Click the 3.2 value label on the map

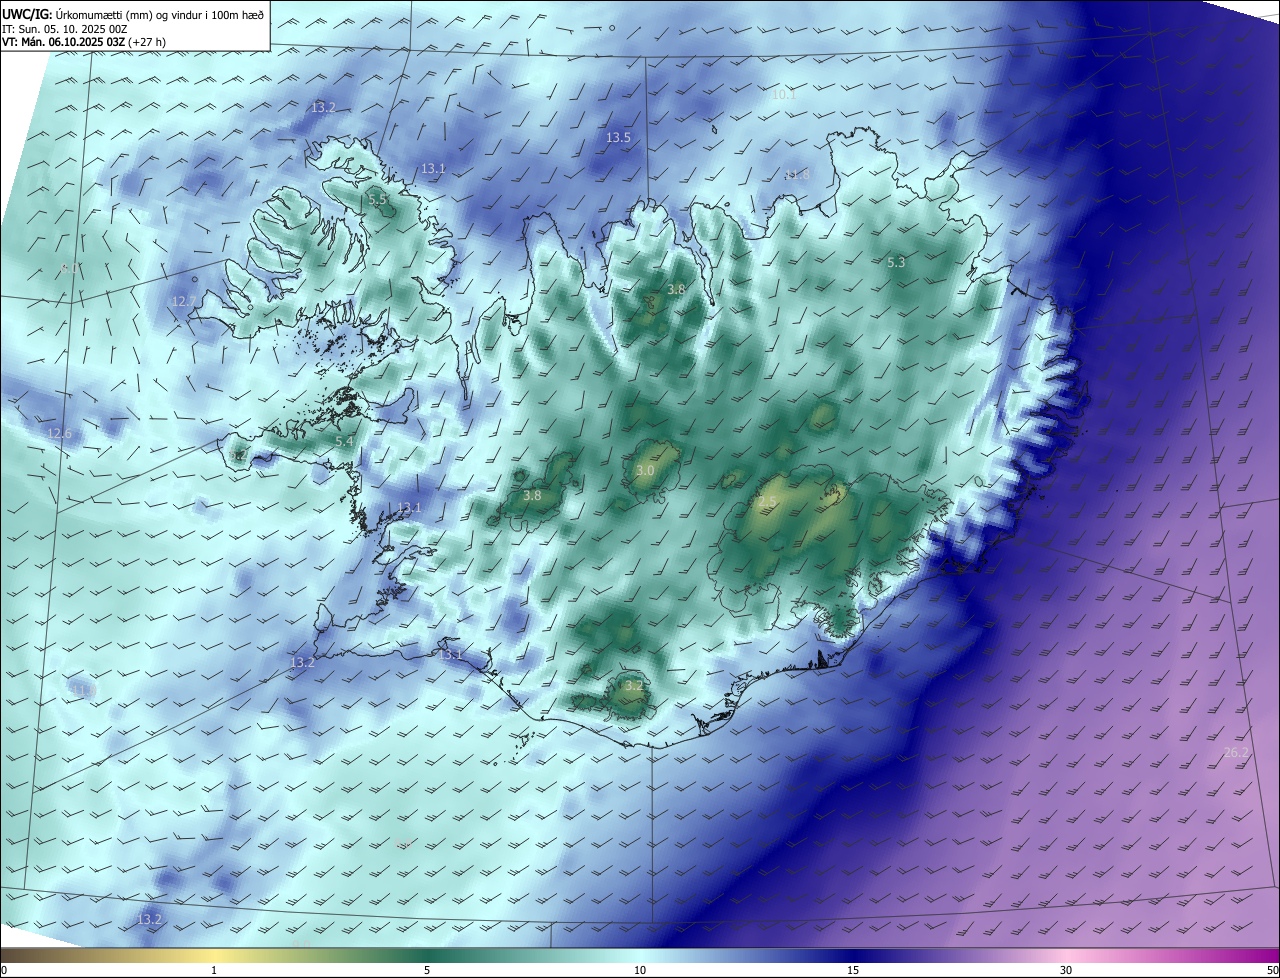[634, 686]
